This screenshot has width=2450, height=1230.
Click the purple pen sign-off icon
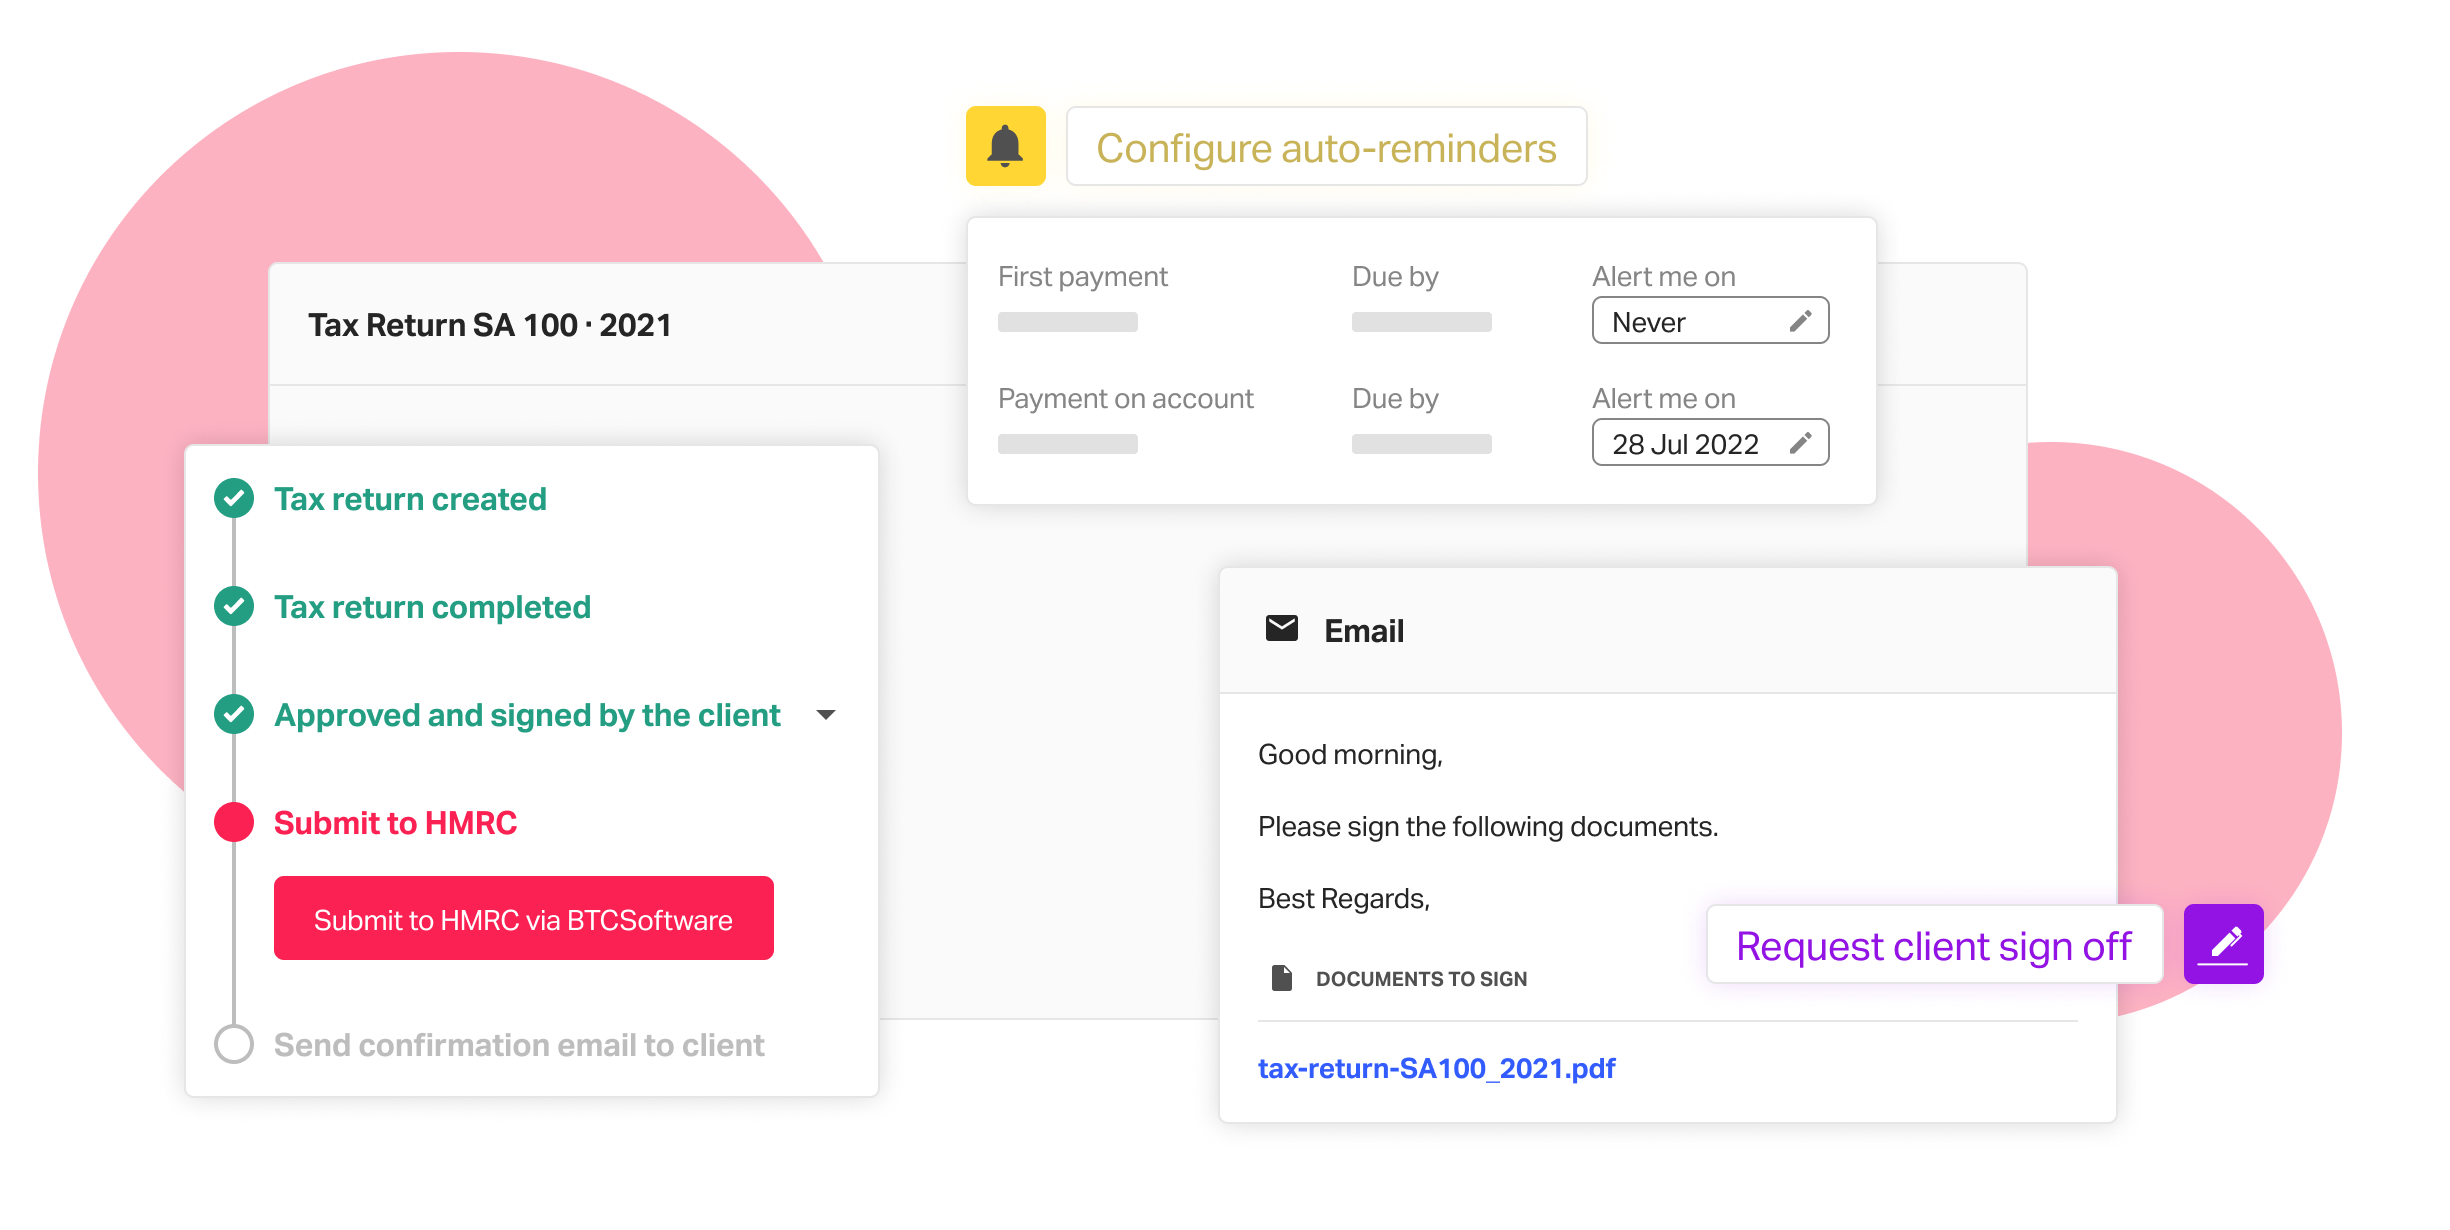pyautogui.click(x=2223, y=944)
